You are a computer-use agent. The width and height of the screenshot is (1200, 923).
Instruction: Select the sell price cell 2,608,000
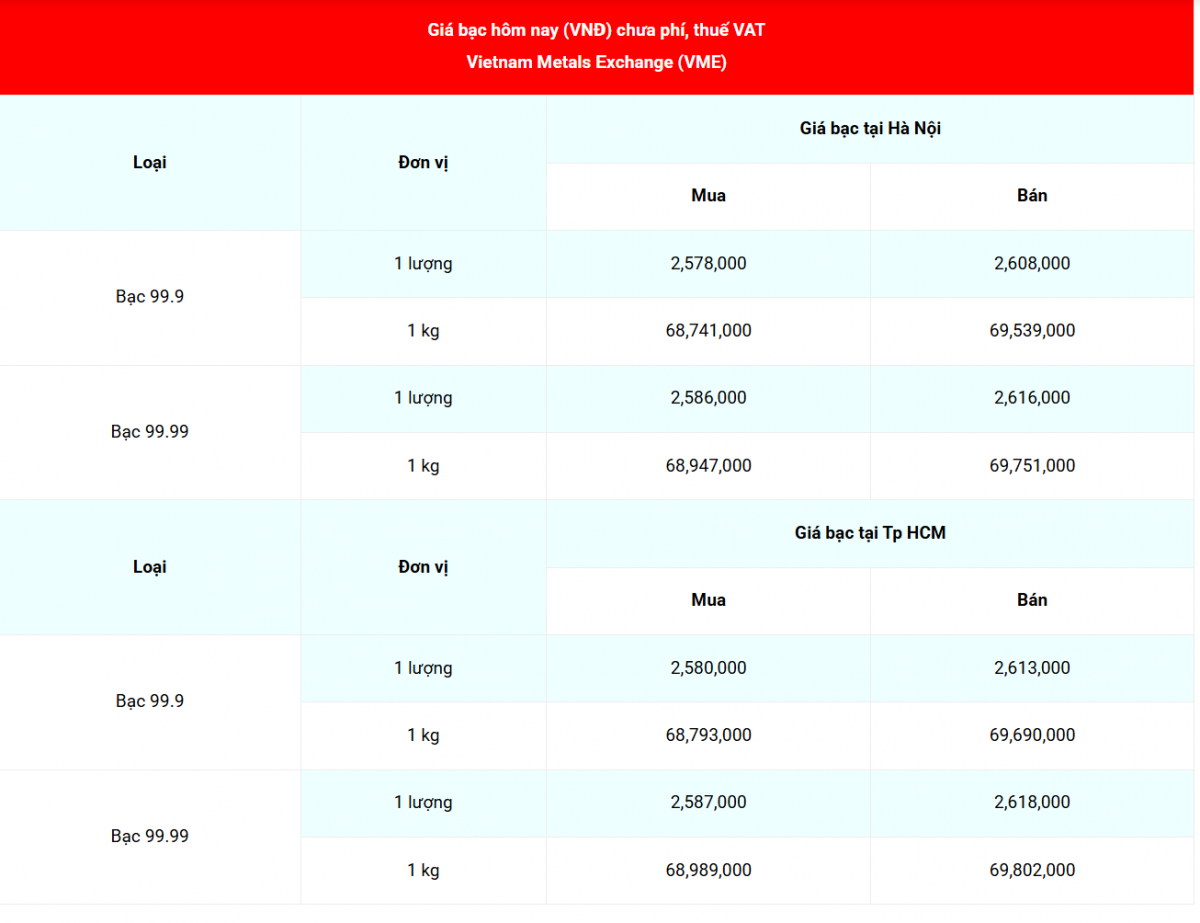1032,264
